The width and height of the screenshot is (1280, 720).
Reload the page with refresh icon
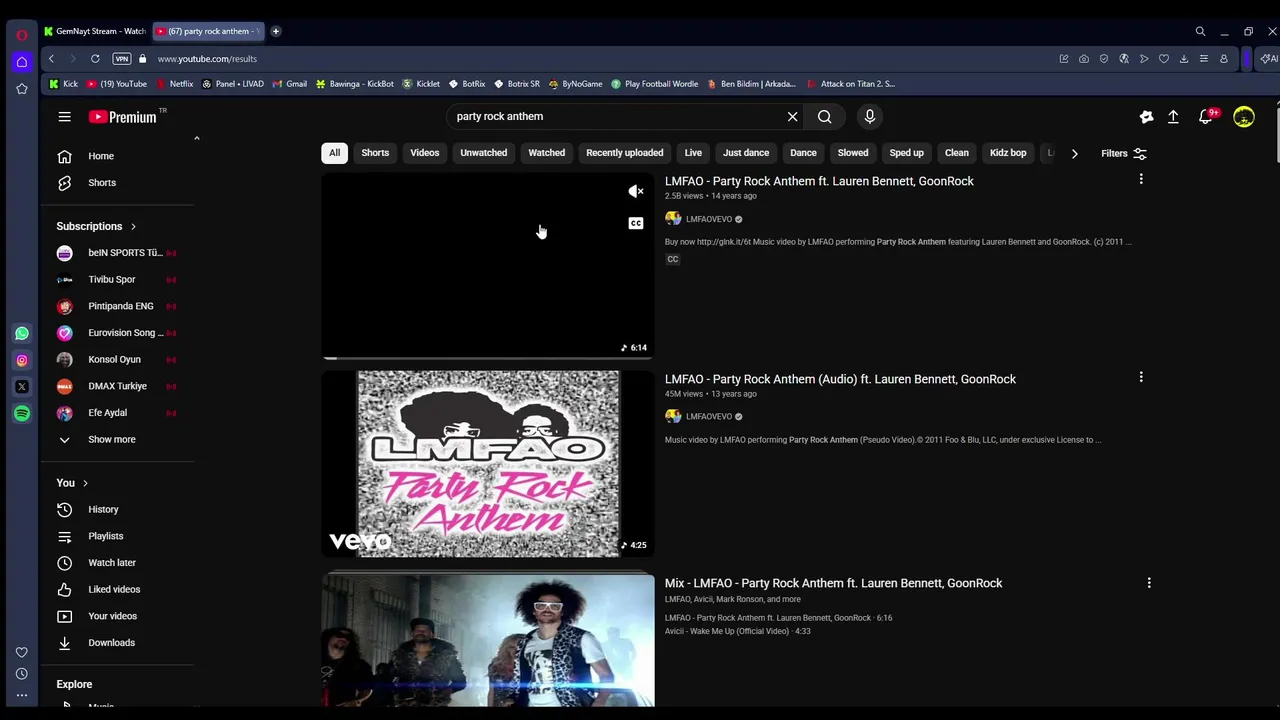pyautogui.click(x=95, y=59)
